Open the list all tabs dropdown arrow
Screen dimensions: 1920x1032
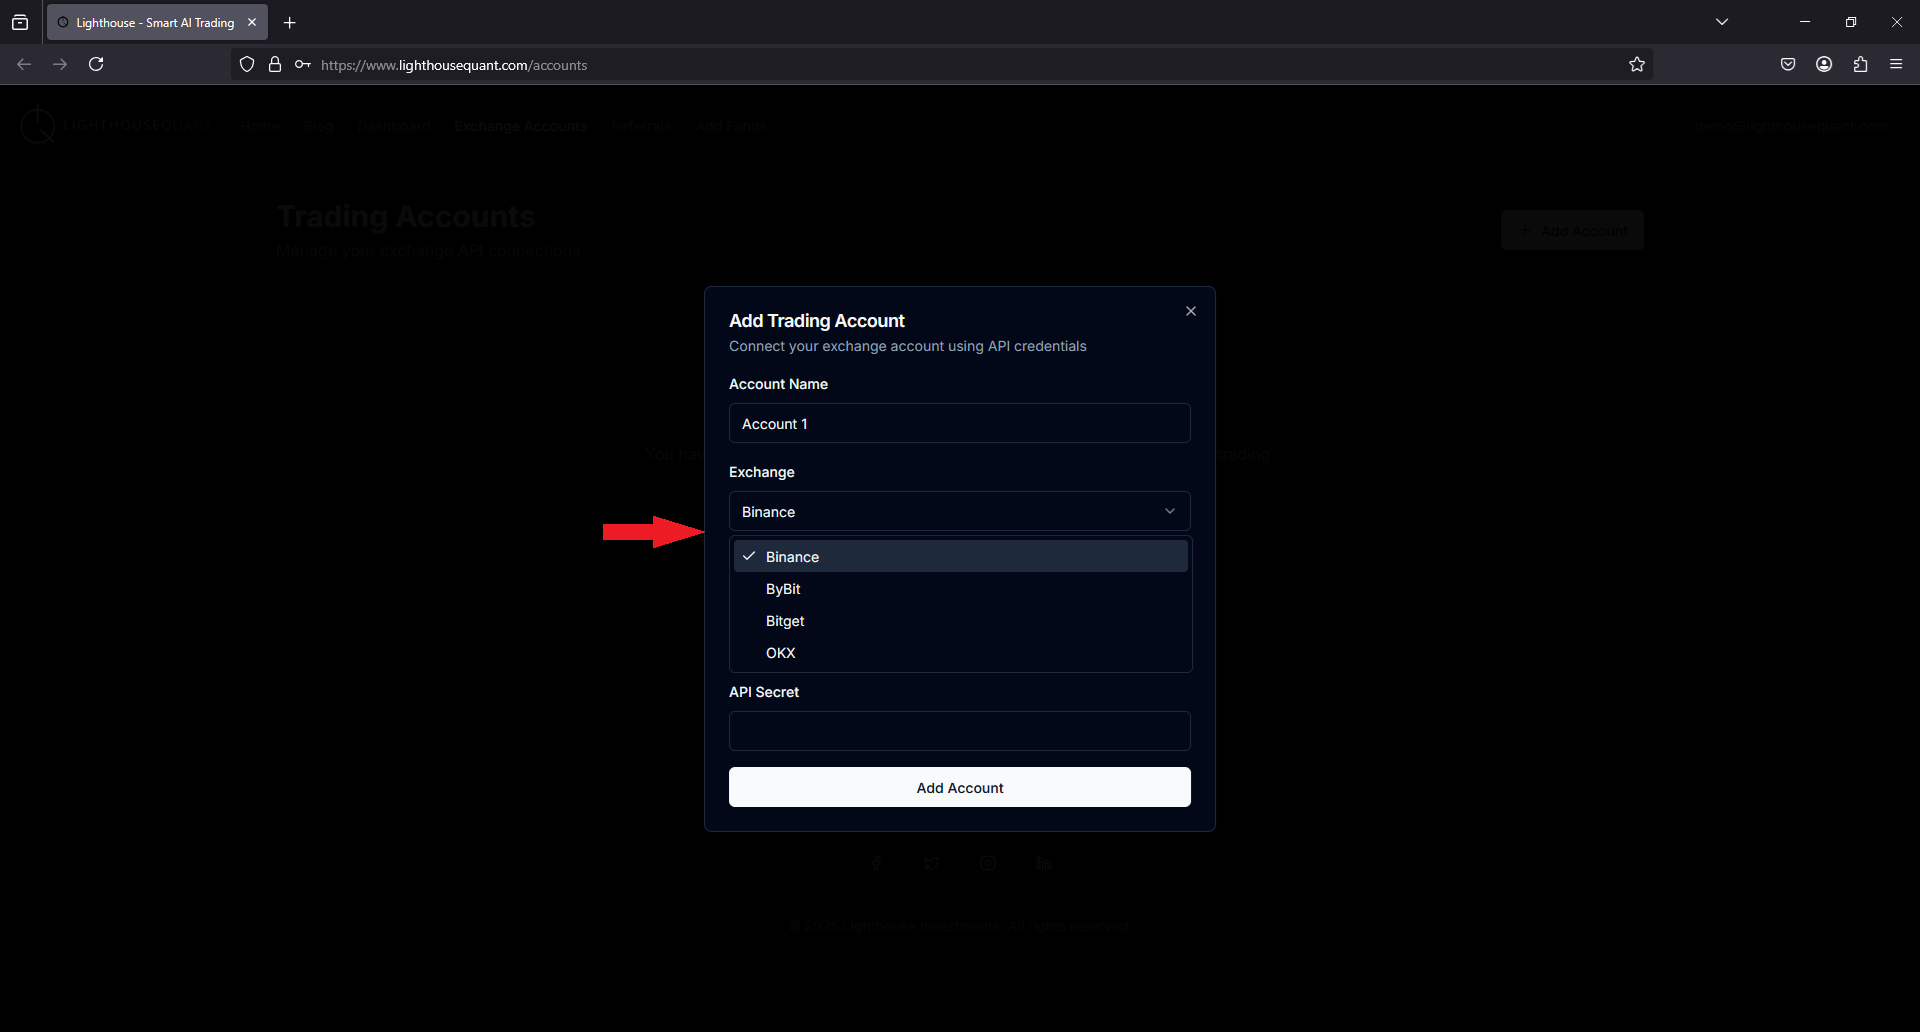click(1721, 22)
